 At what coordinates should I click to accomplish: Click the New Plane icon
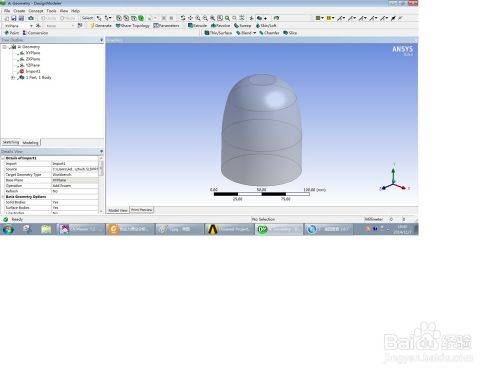click(x=39, y=26)
